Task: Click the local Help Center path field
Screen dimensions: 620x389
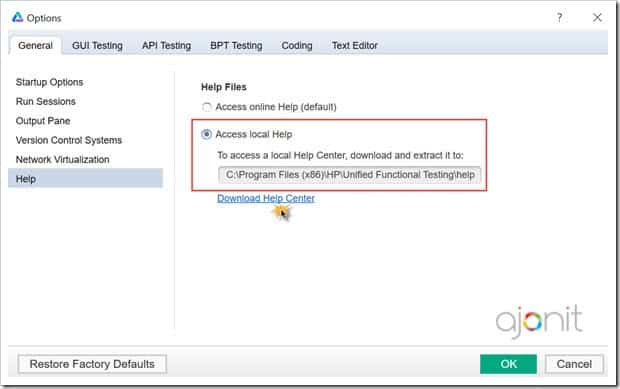Action: click(350, 175)
